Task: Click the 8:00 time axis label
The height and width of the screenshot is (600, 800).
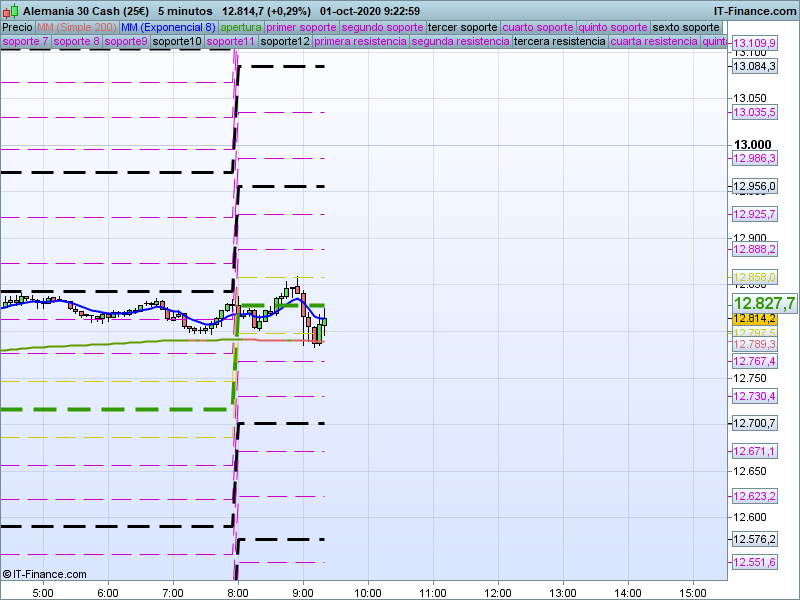Action: (238, 593)
